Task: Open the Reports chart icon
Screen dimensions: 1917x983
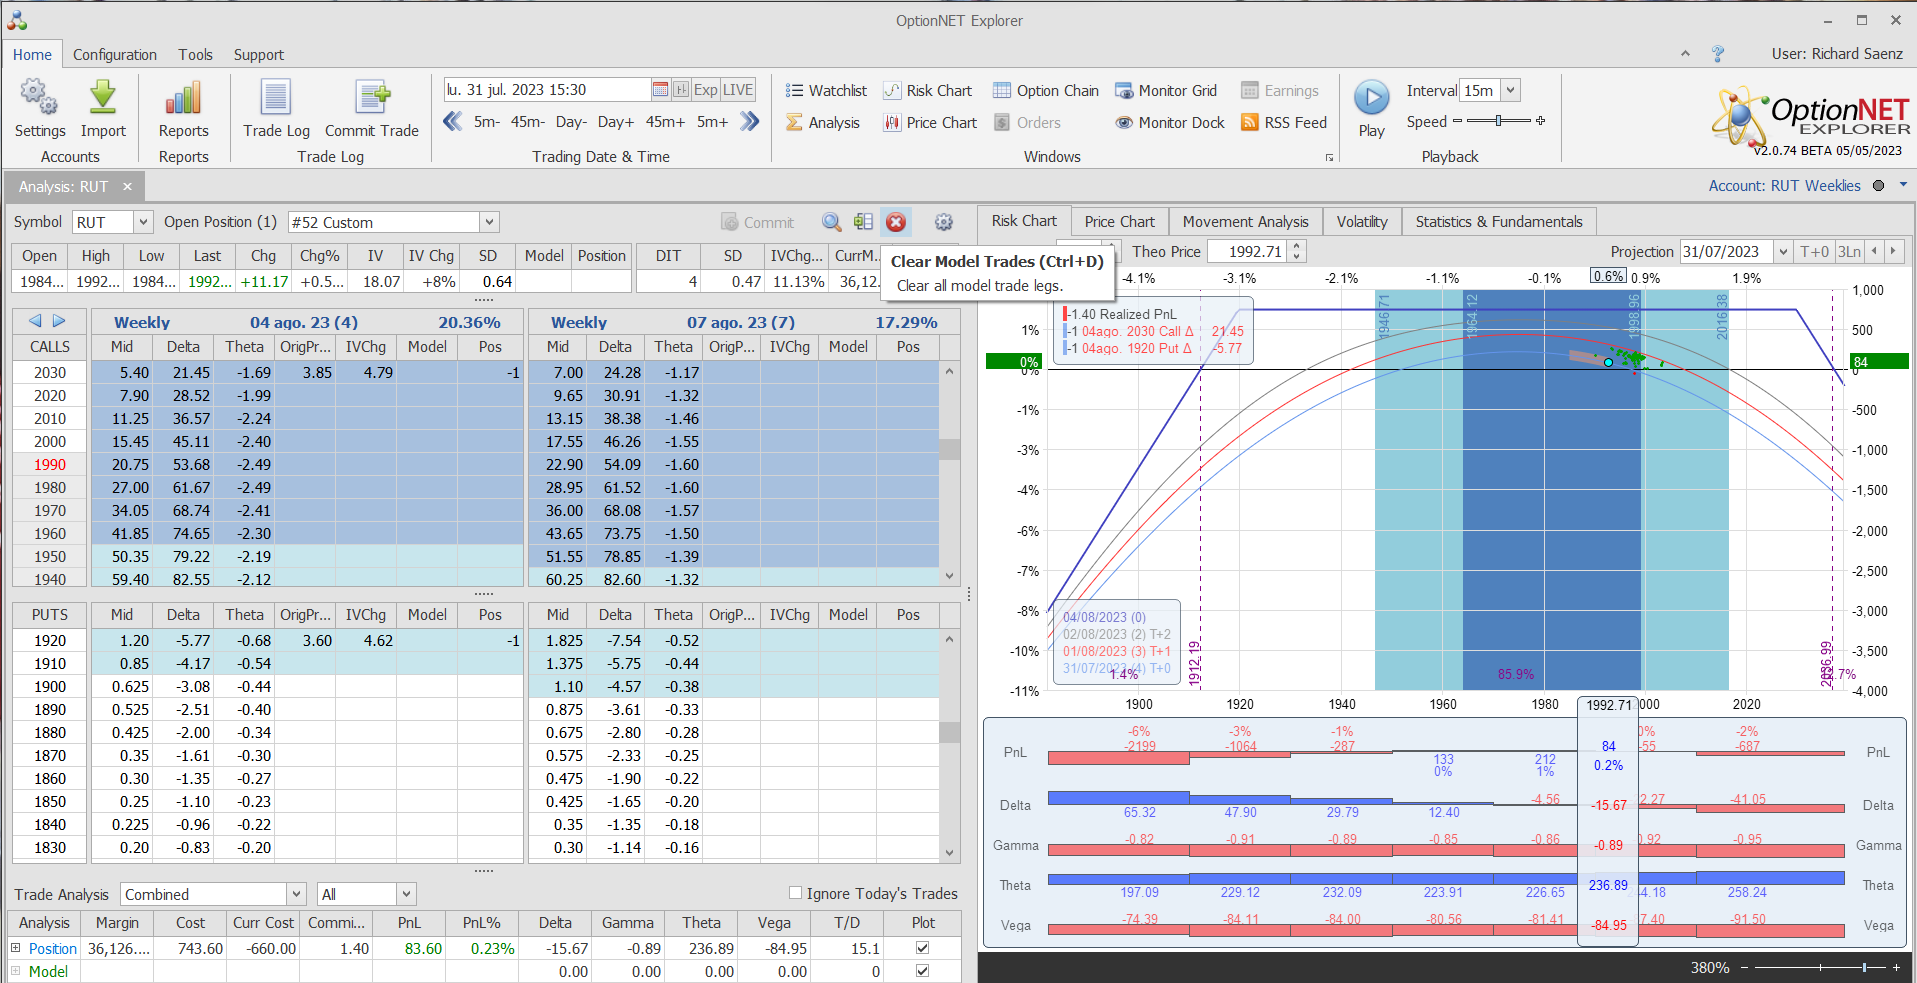Action: (183, 98)
